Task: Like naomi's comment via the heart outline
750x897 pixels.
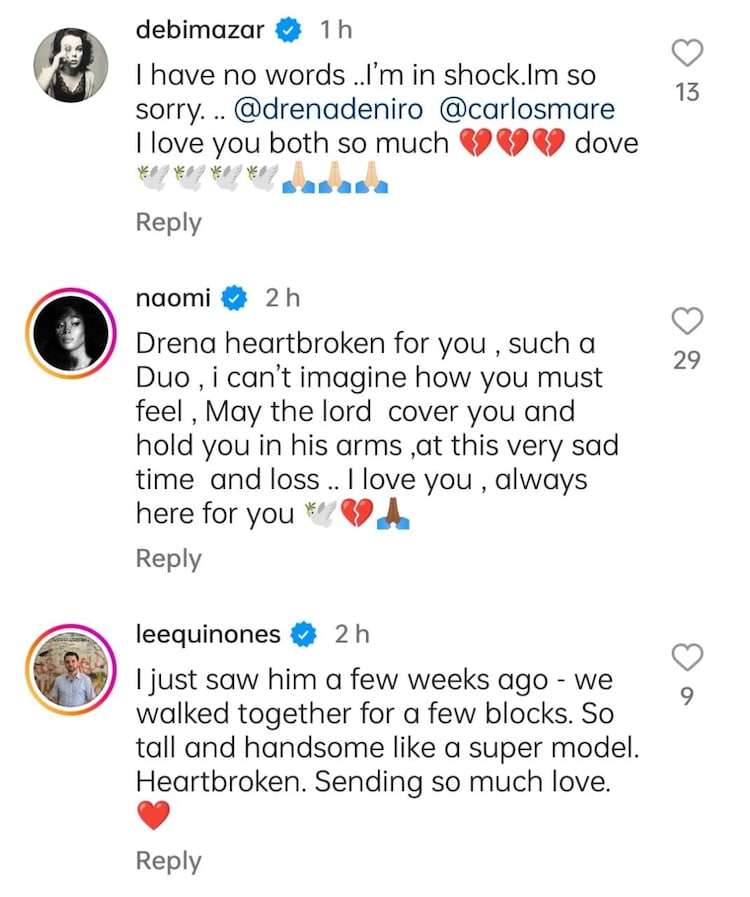Action: (x=686, y=320)
